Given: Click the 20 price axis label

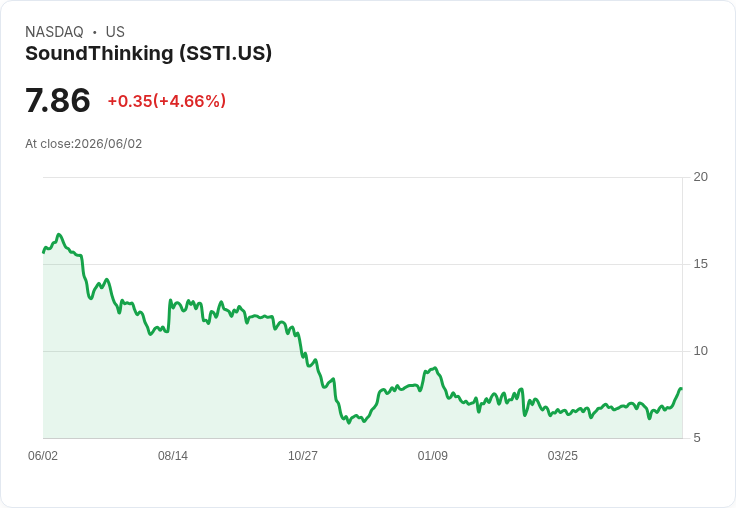Looking at the screenshot, I should 700,177.
